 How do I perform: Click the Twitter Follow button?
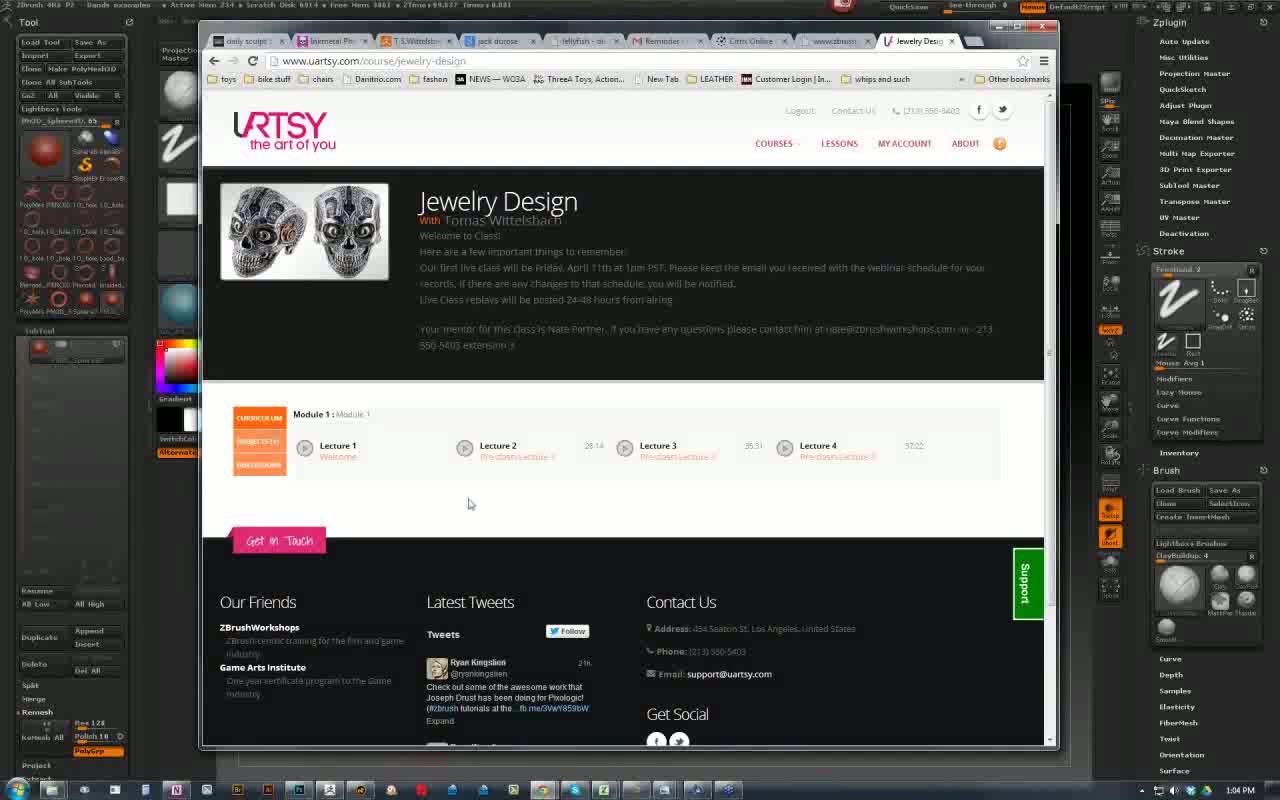[567, 631]
